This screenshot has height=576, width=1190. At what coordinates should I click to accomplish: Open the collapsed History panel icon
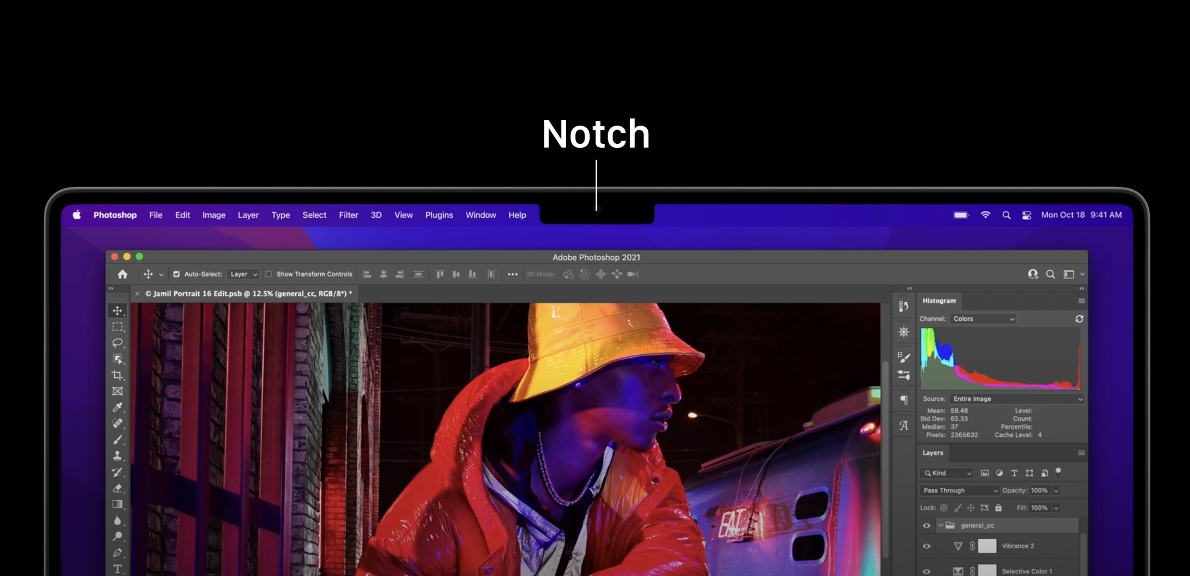pos(904,307)
